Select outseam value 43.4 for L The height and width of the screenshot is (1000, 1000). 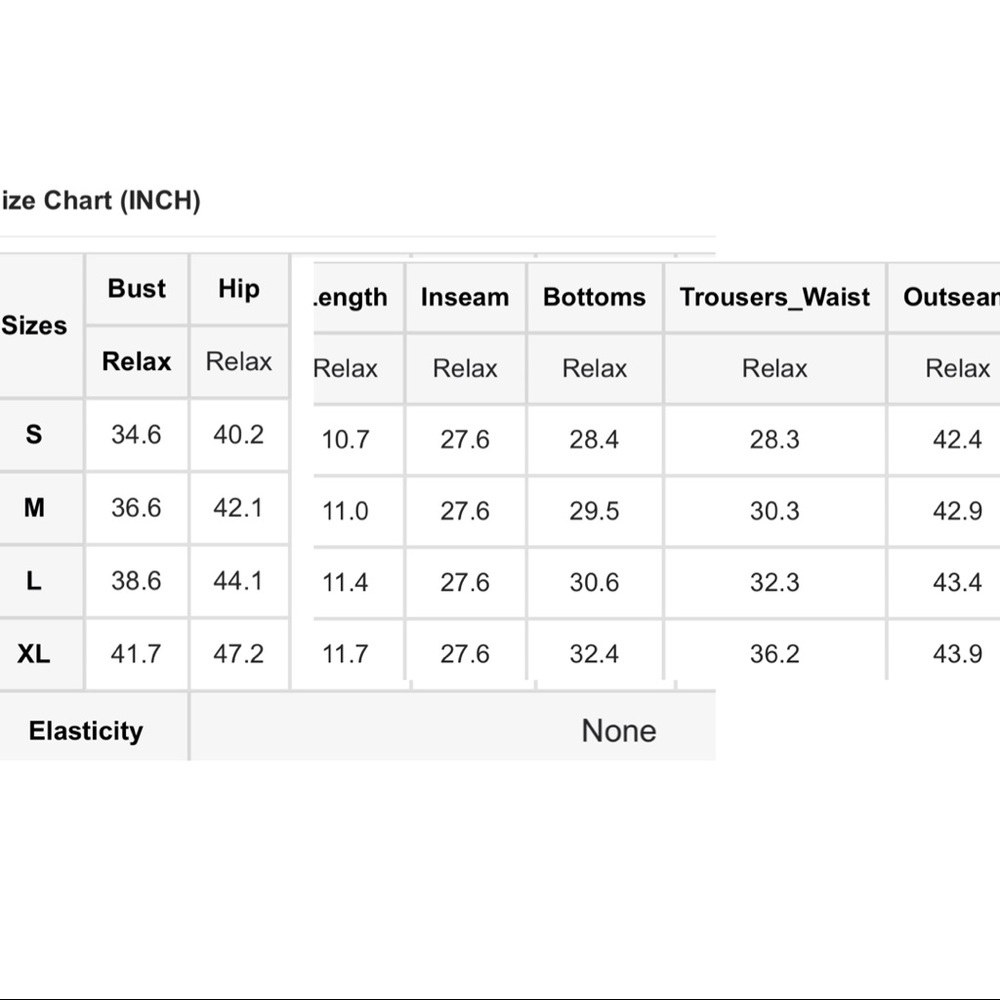click(957, 582)
